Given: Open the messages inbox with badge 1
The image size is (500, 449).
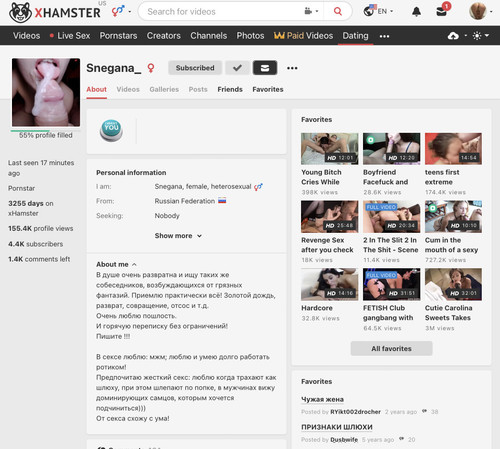Looking at the screenshot, I should pos(442,11).
